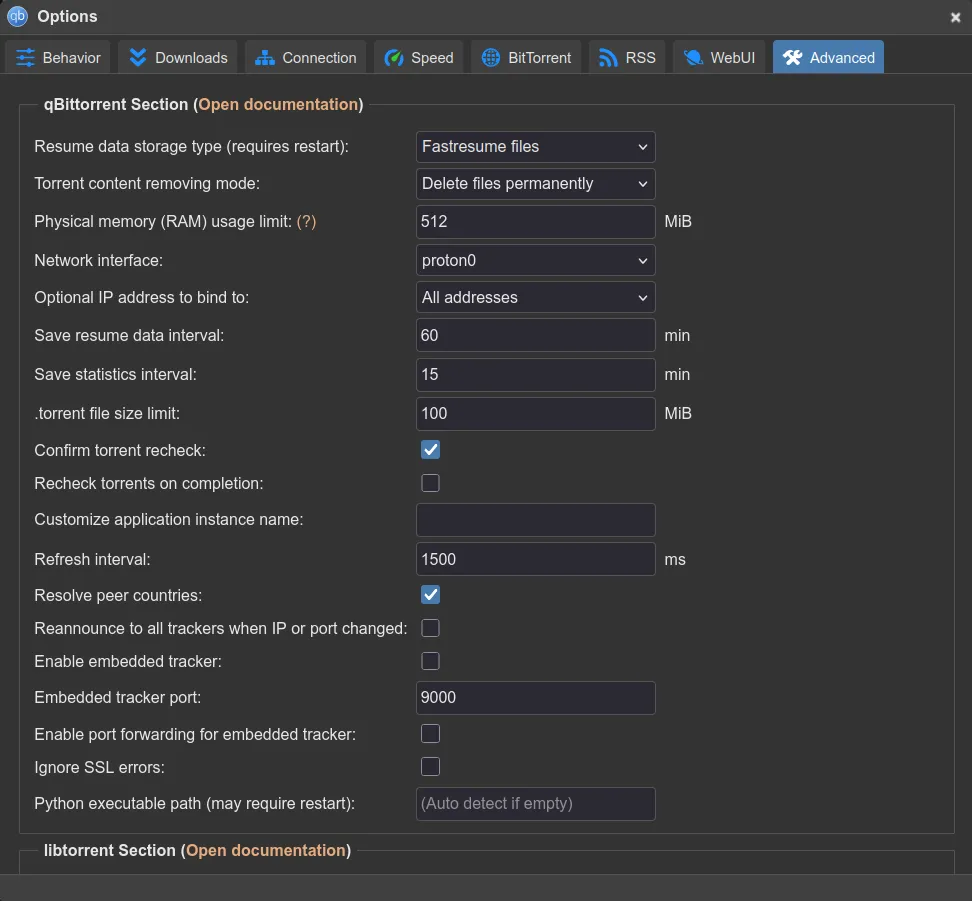
Task: Open the Downloads tab
Action: point(178,58)
